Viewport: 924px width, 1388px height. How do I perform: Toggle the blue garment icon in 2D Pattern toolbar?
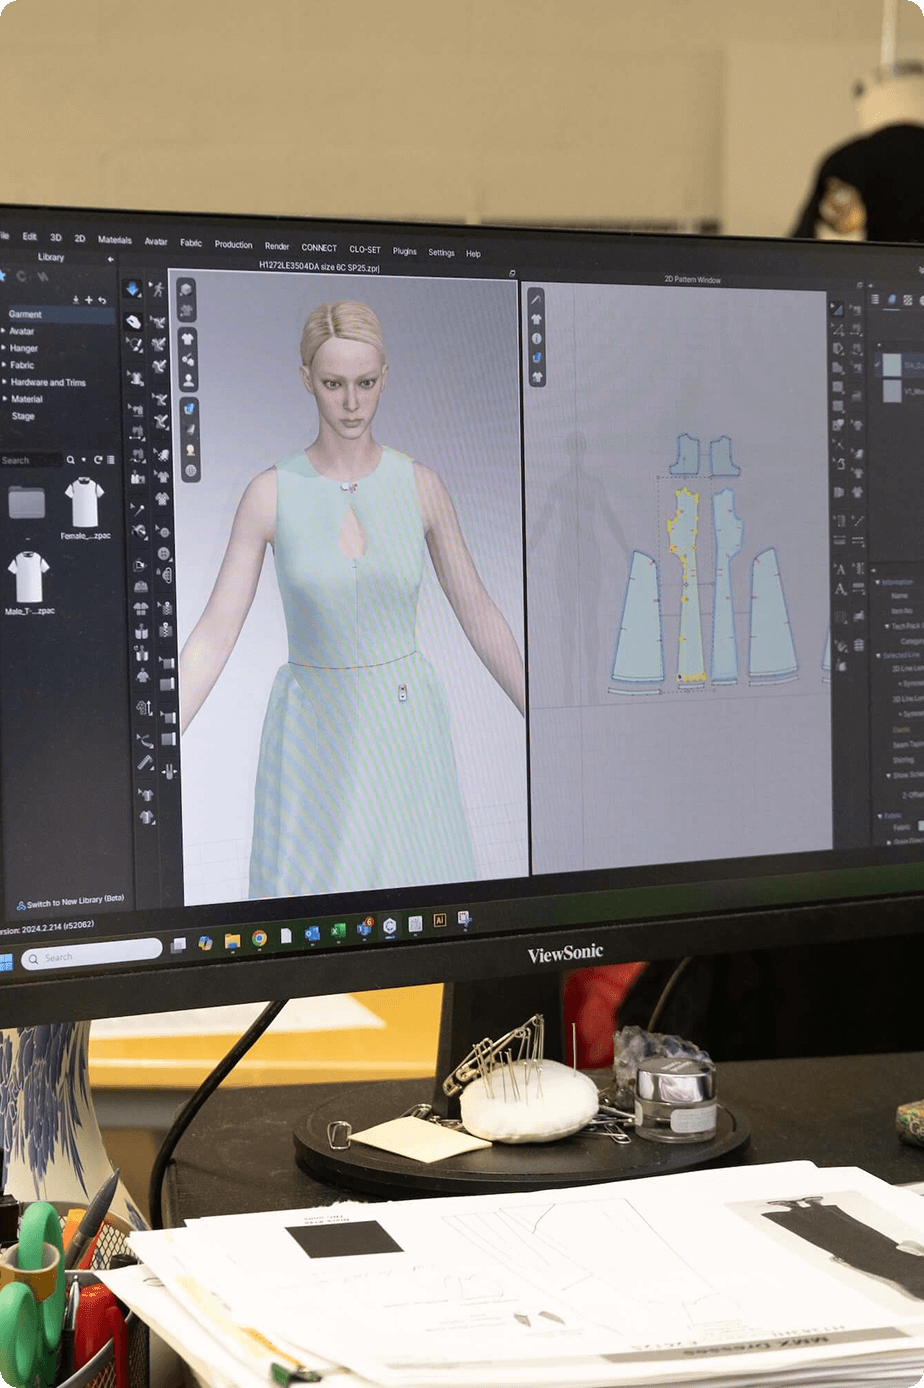pos(536,357)
